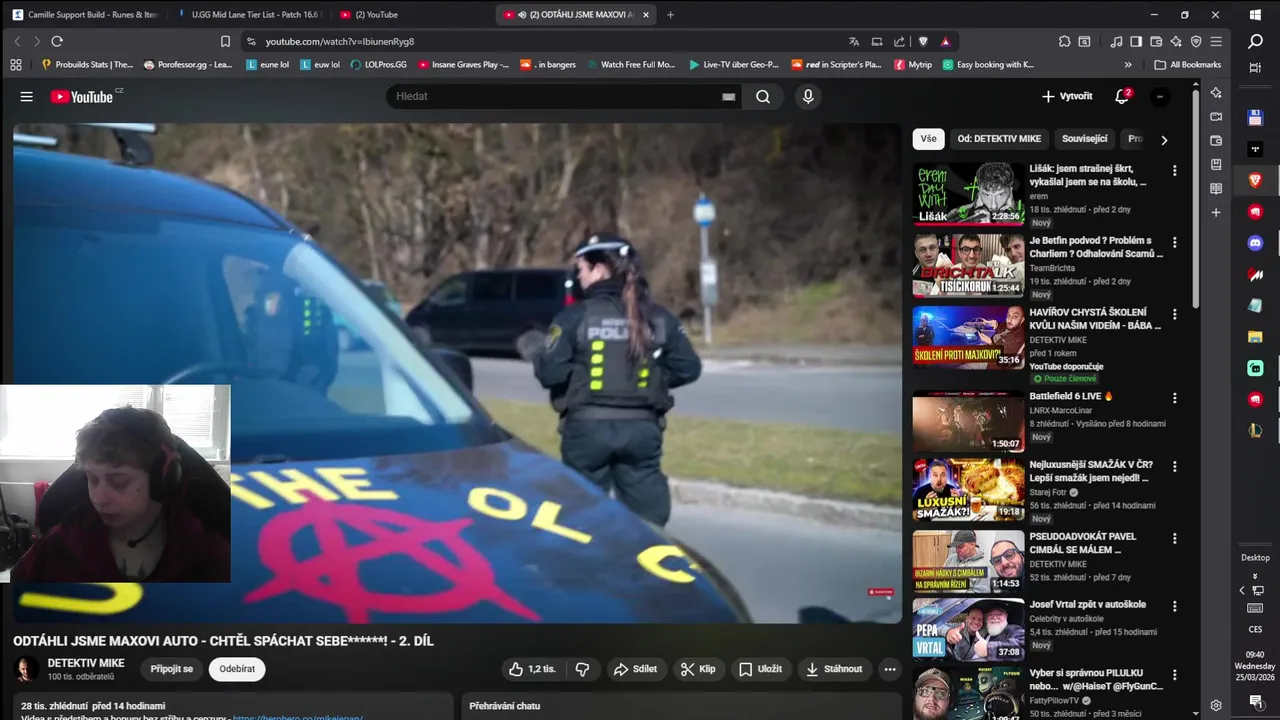Viewport: 1280px width, 720px height.
Task: Open the on-screen keyboard in the search box
Action: tap(728, 96)
